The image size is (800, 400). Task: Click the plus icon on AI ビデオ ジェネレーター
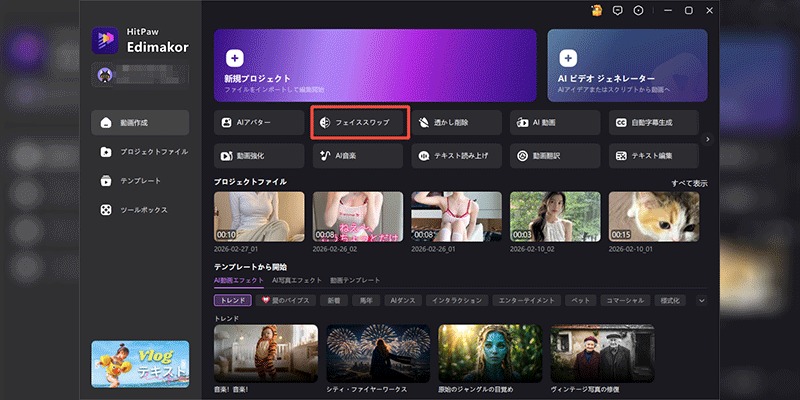(x=568, y=58)
